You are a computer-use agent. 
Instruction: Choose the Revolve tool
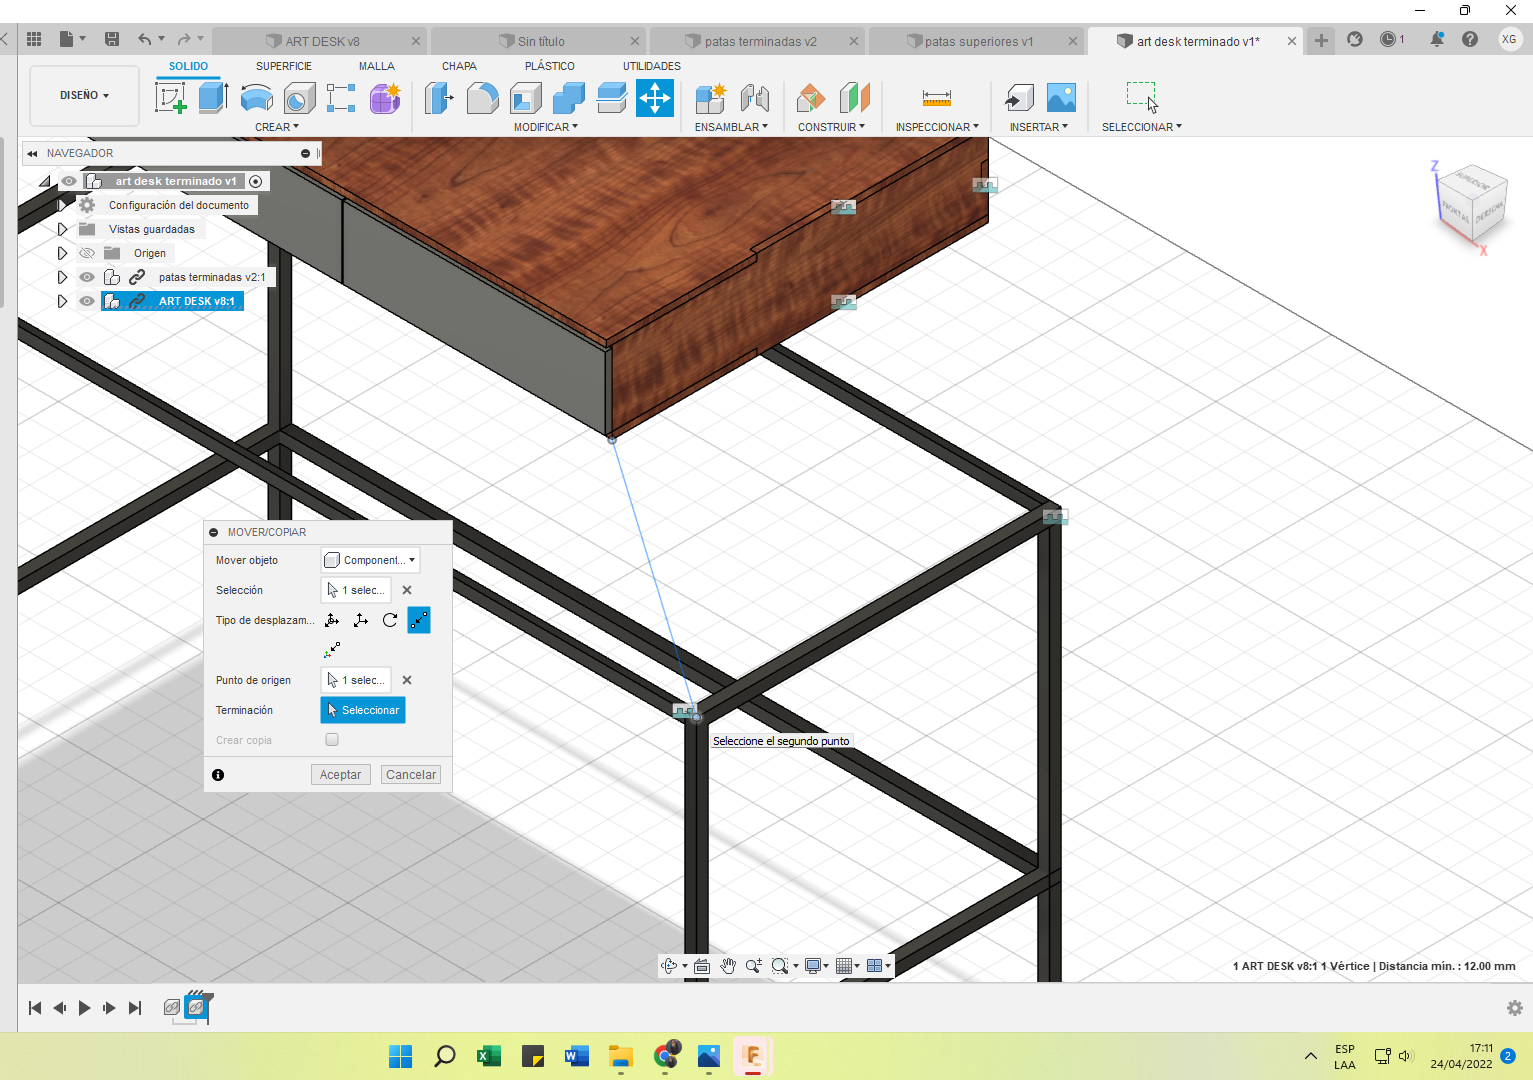pyautogui.click(x=256, y=98)
